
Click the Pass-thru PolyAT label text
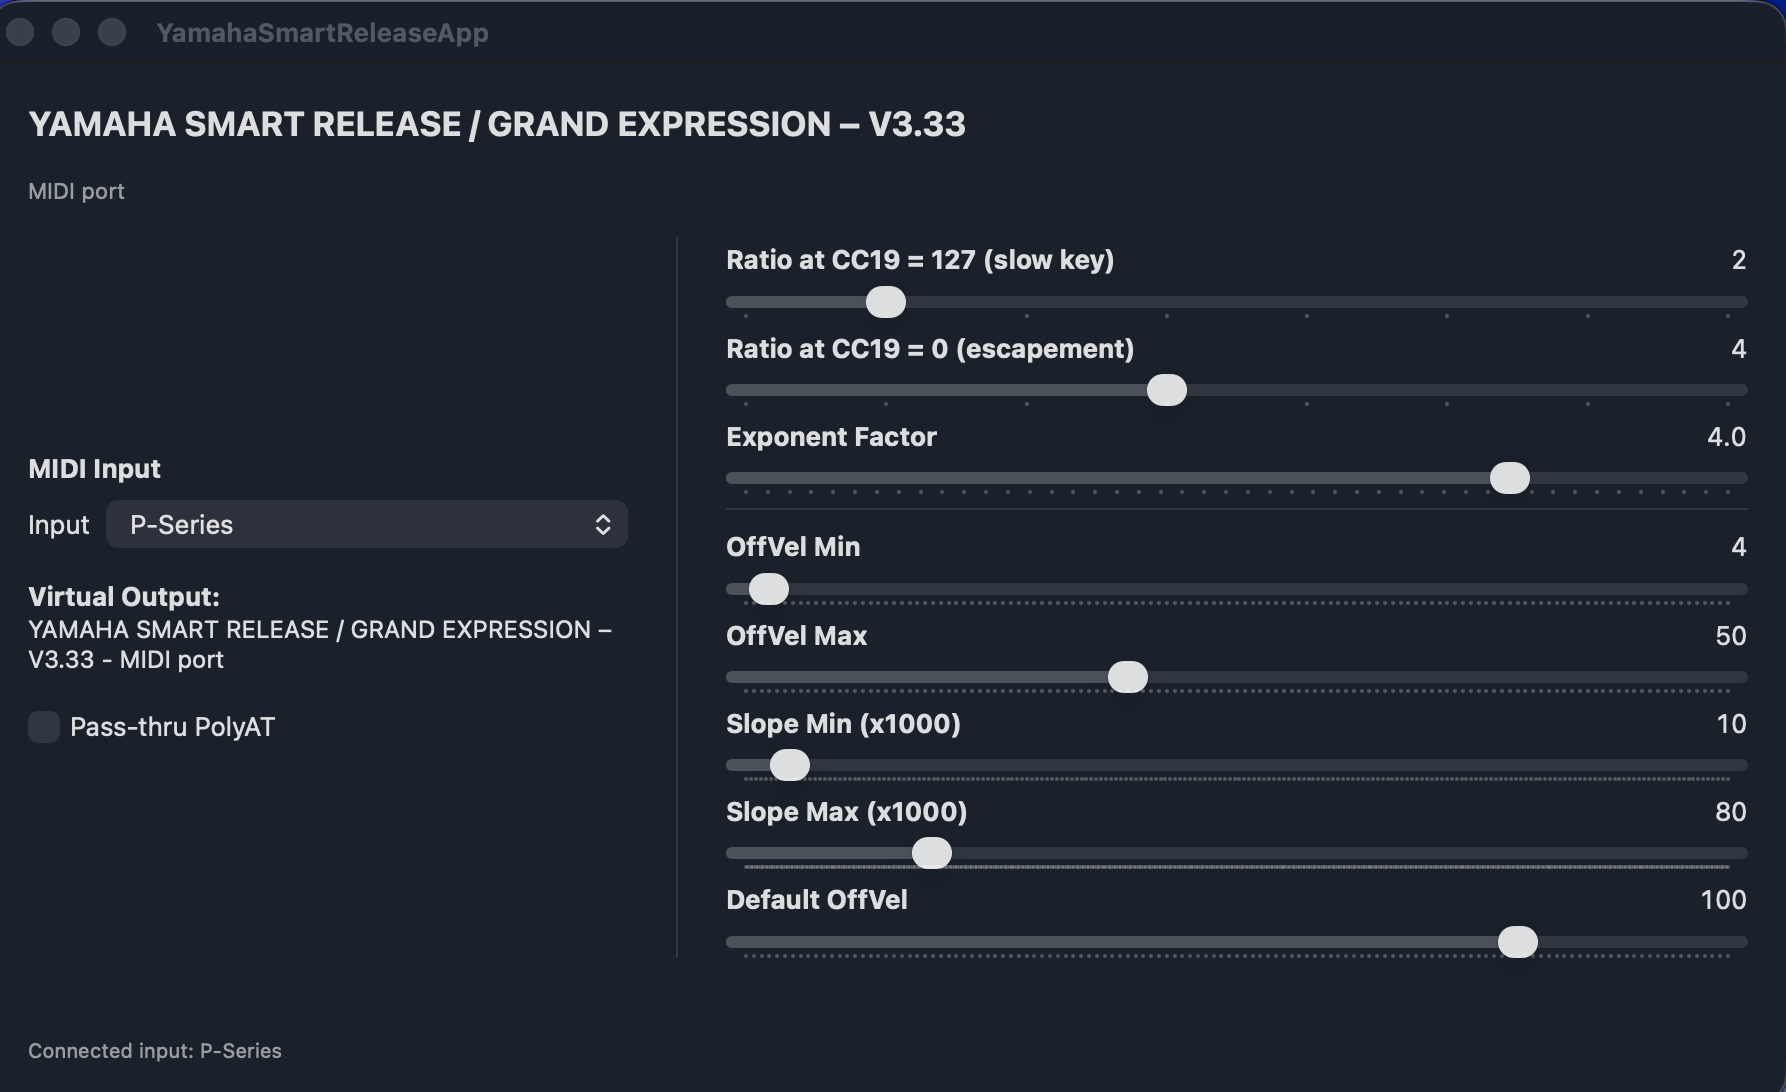172,727
